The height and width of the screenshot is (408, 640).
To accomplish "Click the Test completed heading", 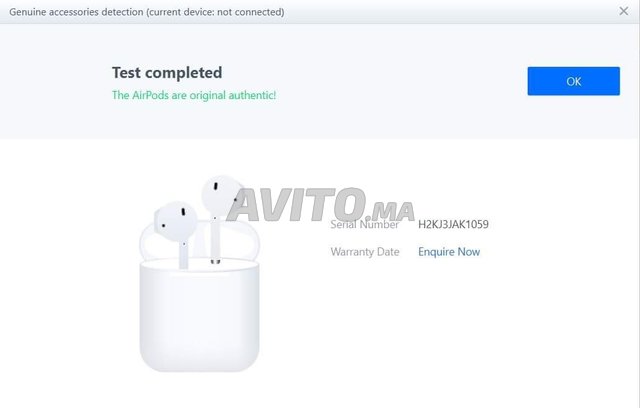I will [x=167, y=73].
